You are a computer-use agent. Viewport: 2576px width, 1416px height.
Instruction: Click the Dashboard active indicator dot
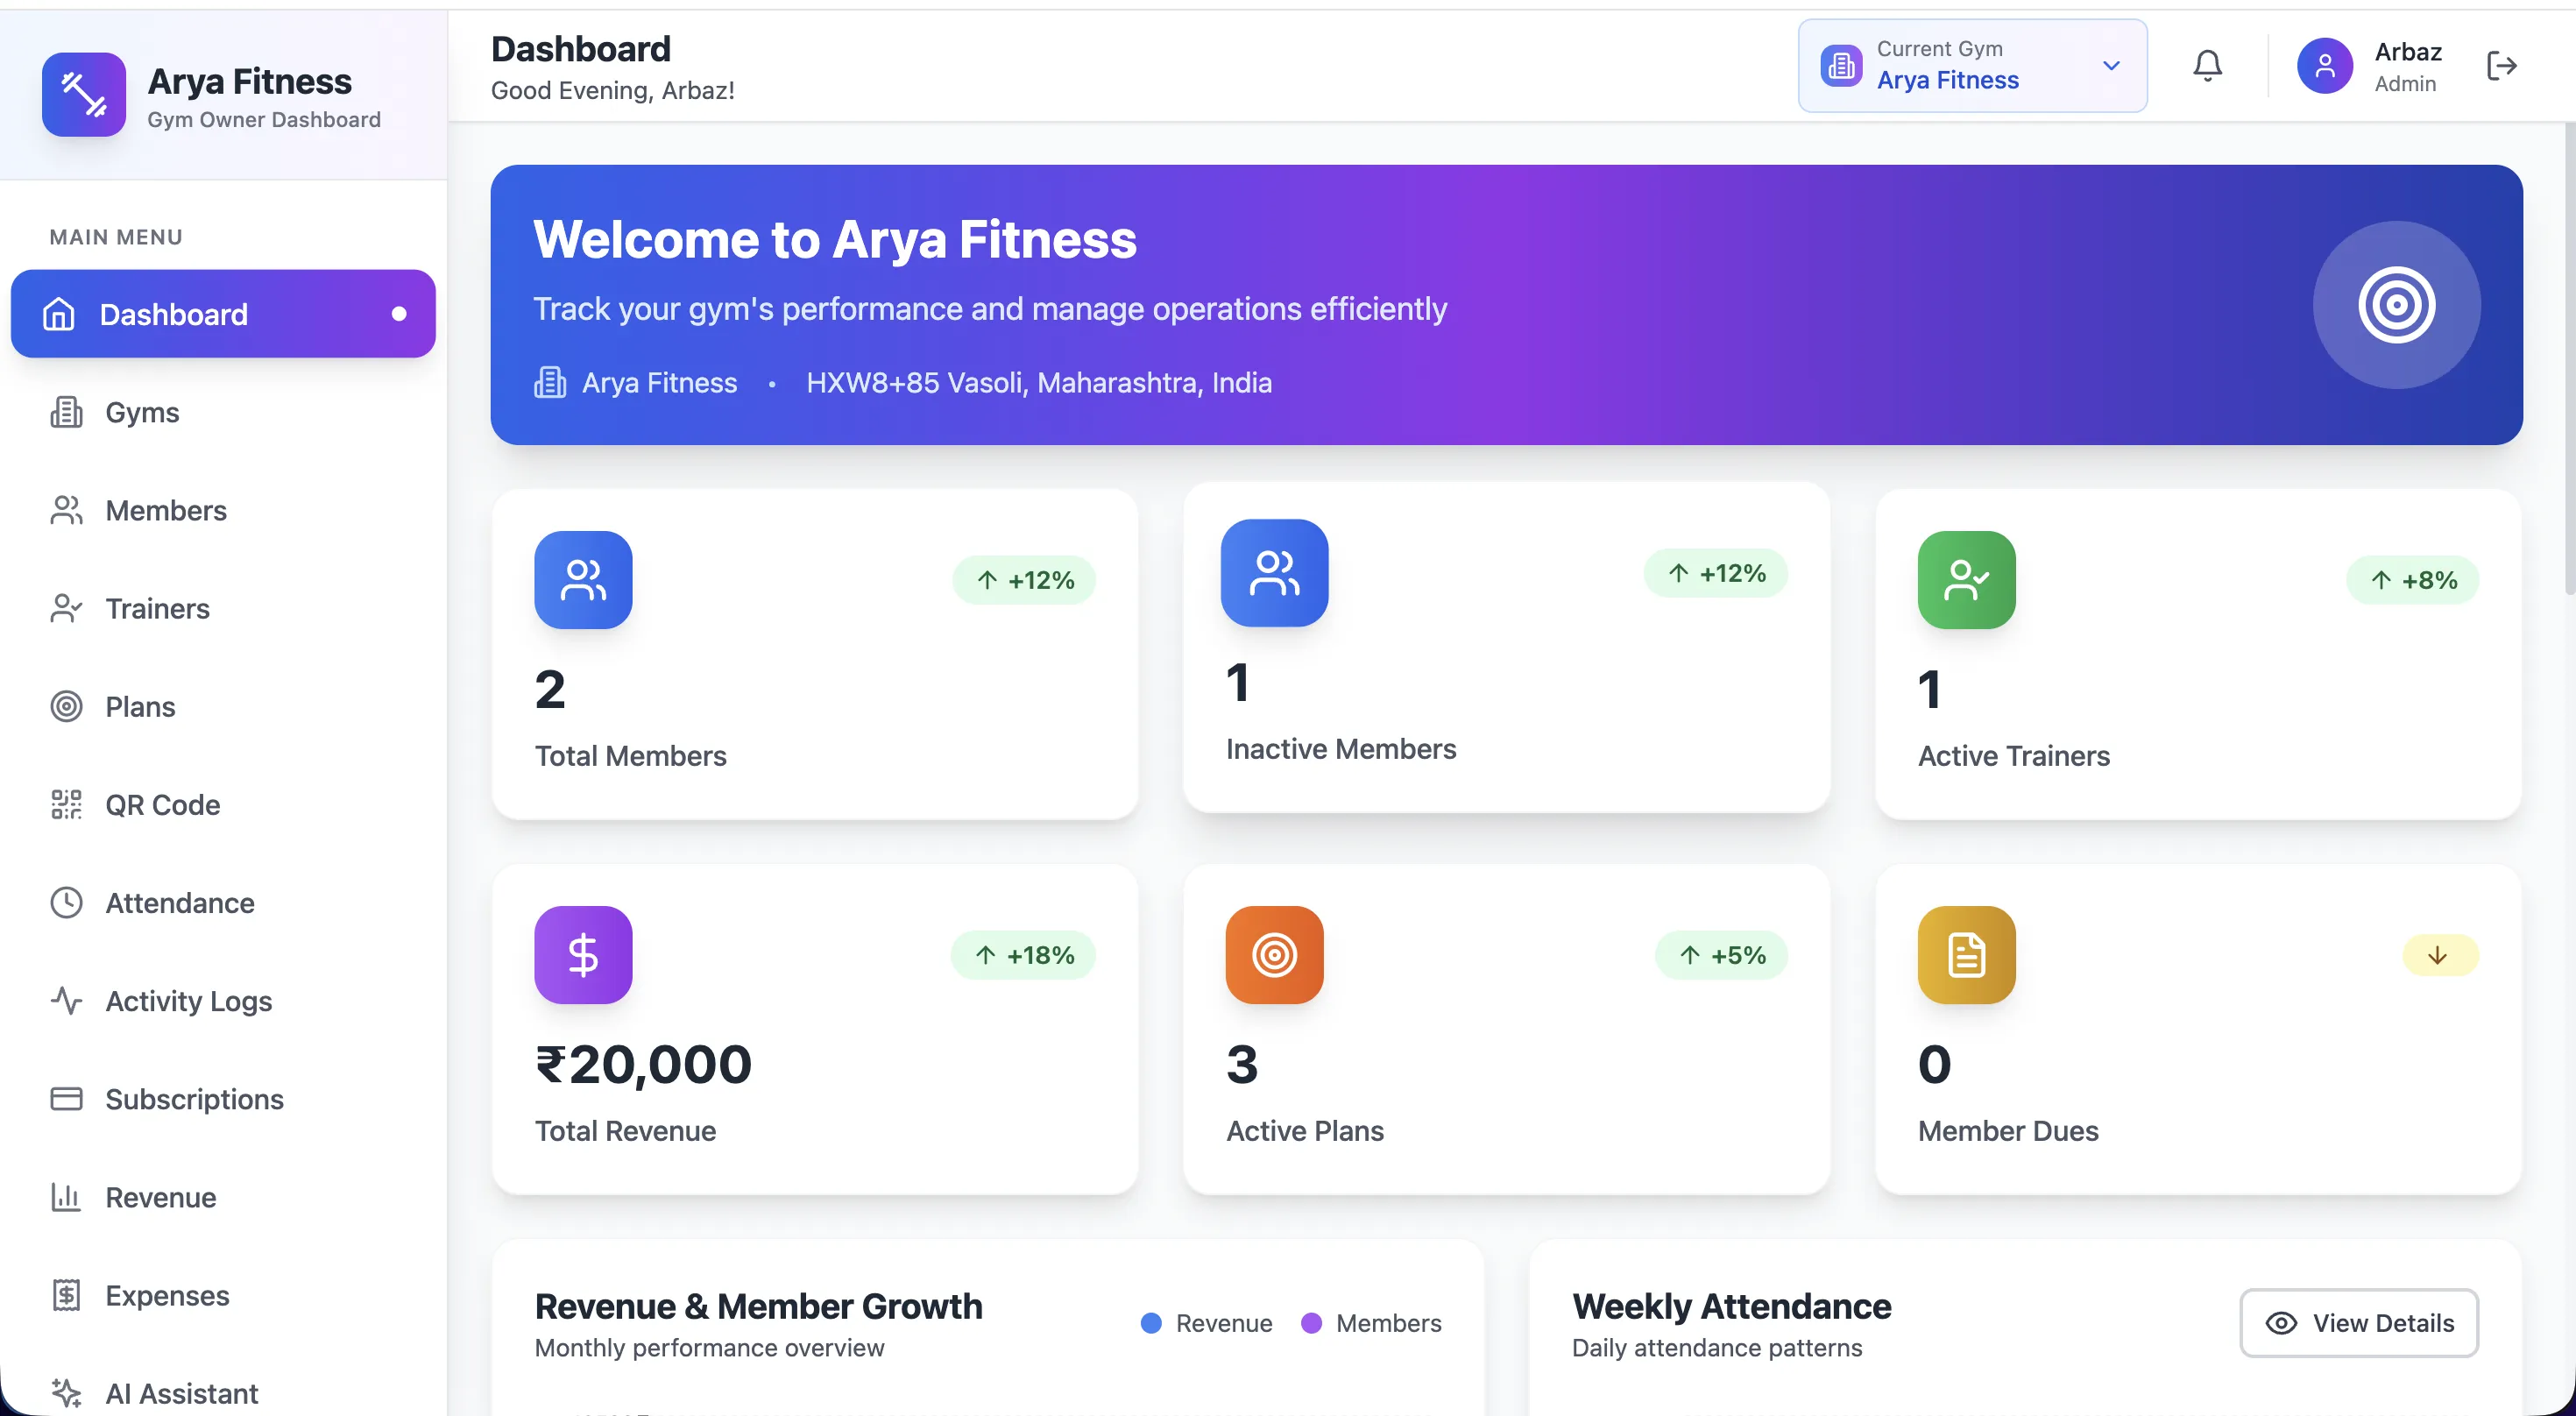pyautogui.click(x=399, y=314)
